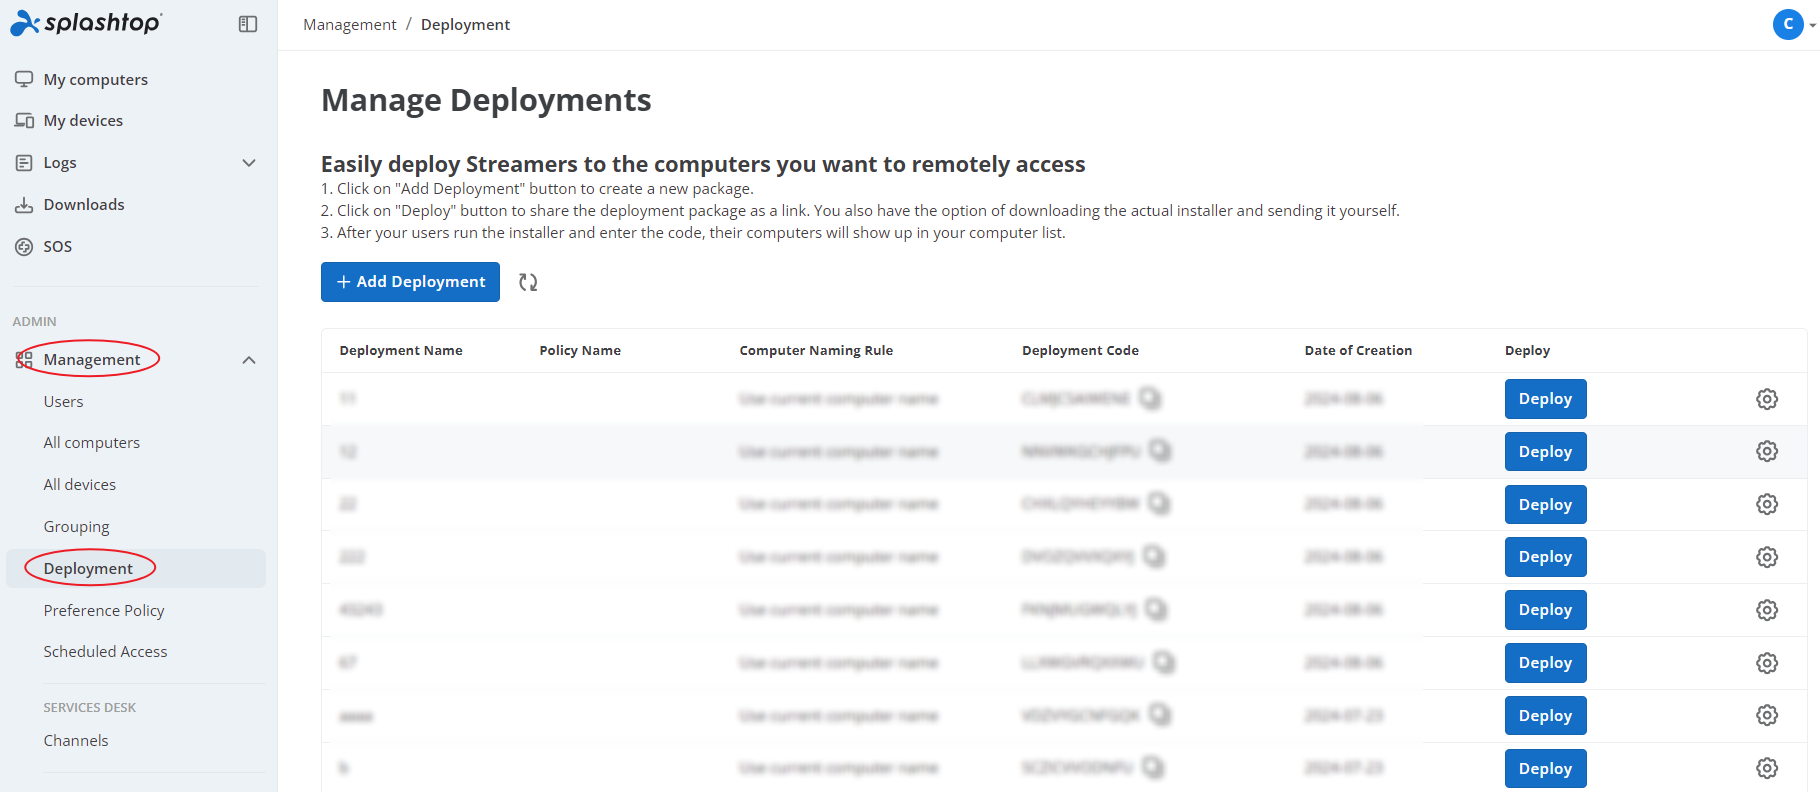Click the Downloads tray icon in the sidebar

pos(24,205)
